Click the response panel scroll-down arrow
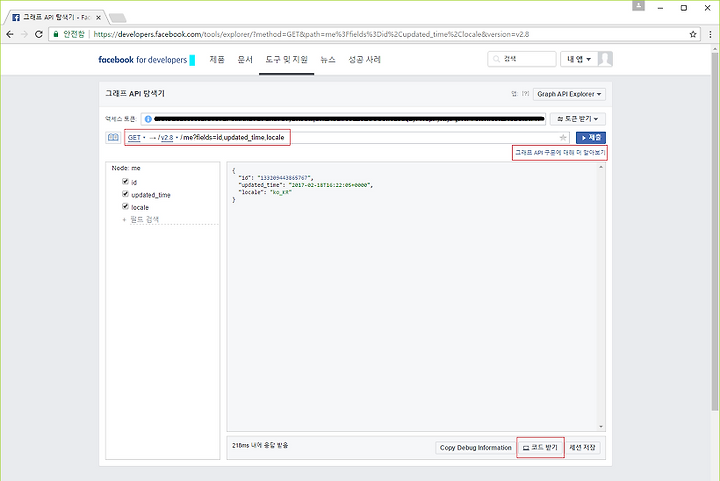The width and height of the screenshot is (720, 481). (x=601, y=426)
